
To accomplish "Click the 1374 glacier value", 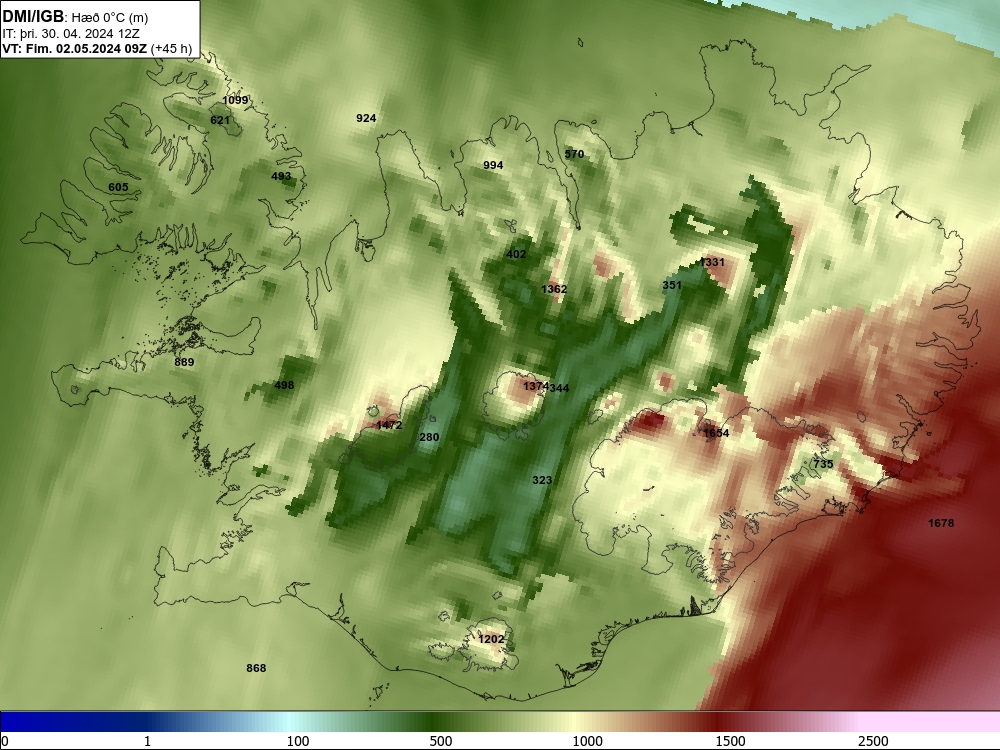I will [x=535, y=386].
